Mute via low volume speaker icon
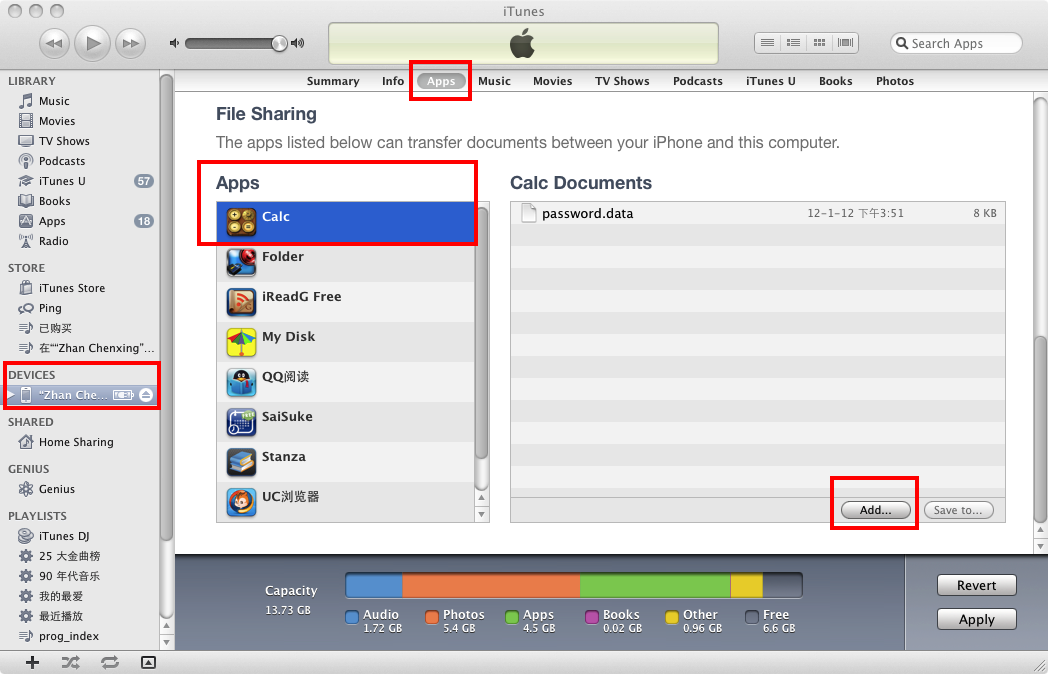Image resolution: width=1048 pixels, height=674 pixels. click(x=174, y=43)
